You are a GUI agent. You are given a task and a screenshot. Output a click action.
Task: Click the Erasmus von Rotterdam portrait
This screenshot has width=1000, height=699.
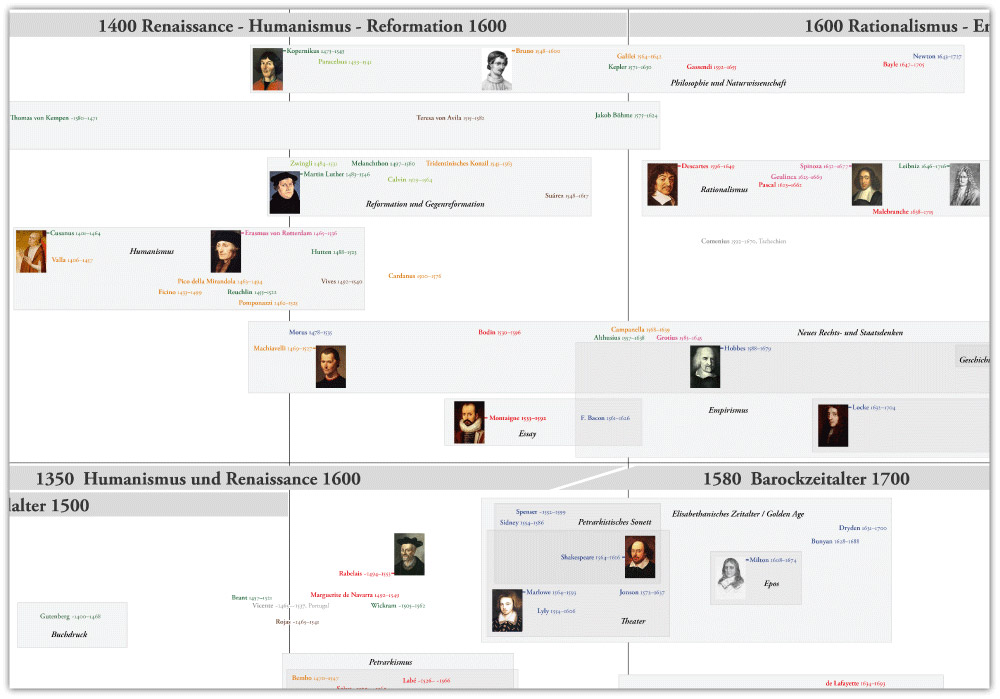(226, 251)
